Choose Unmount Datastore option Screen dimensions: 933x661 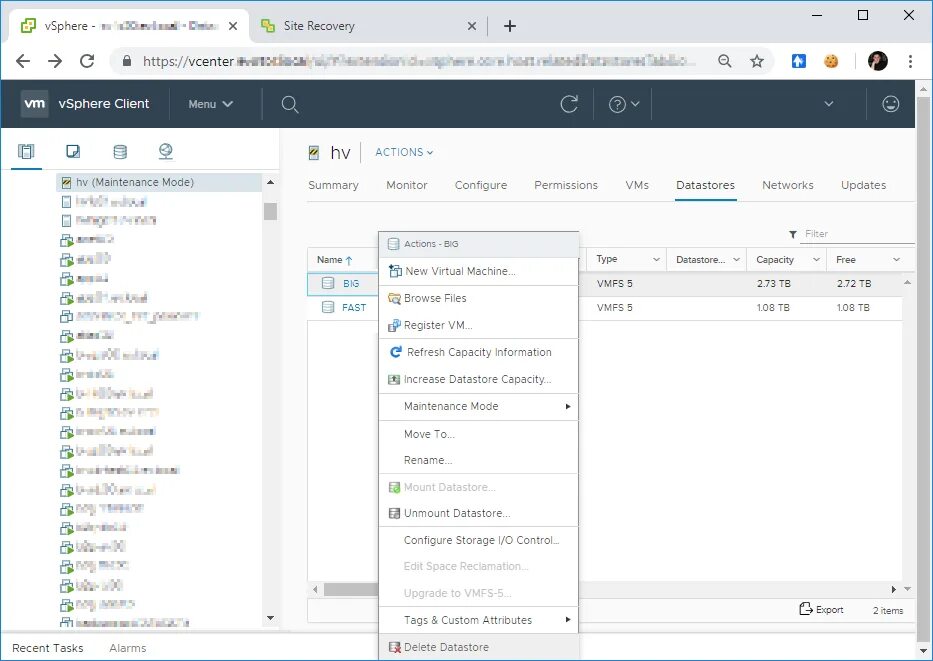click(478, 513)
